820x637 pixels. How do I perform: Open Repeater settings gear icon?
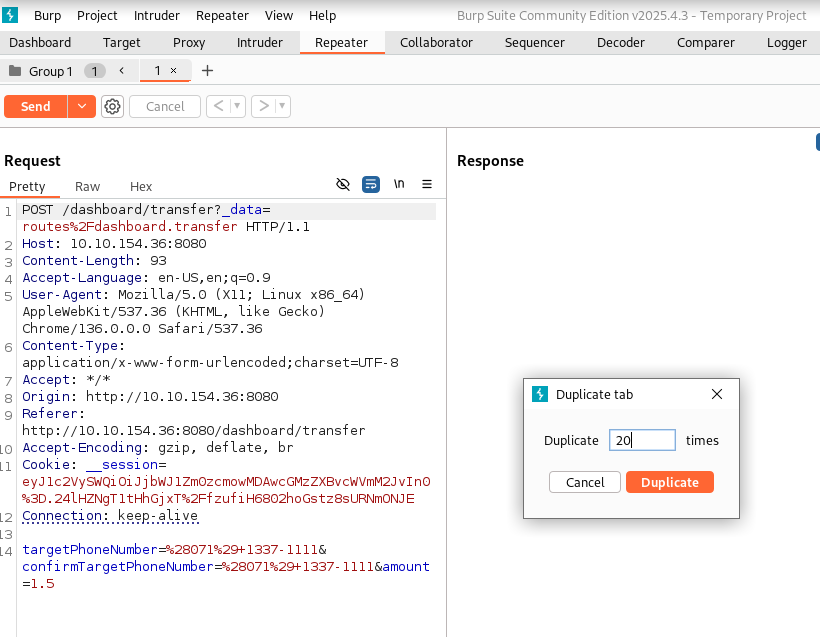coord(112,107)
